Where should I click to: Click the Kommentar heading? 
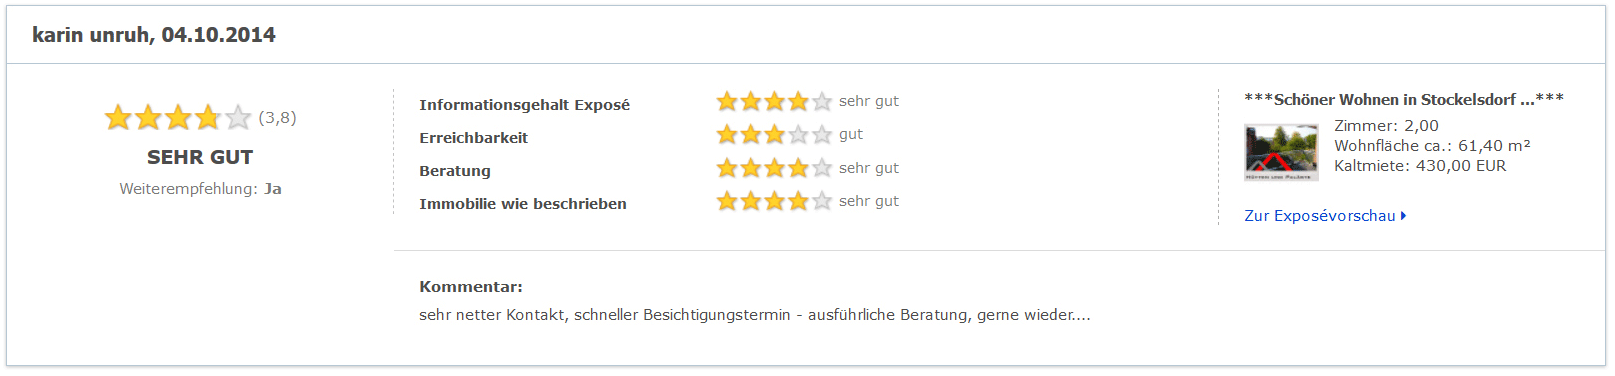coord(471,287)
